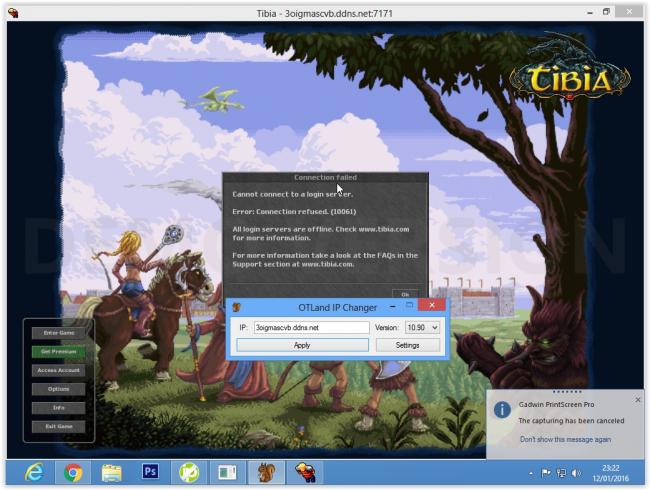The height and width of the screenshot is (490, 650).
Task: Click the capturing has been canceled message
Action: 571,421
